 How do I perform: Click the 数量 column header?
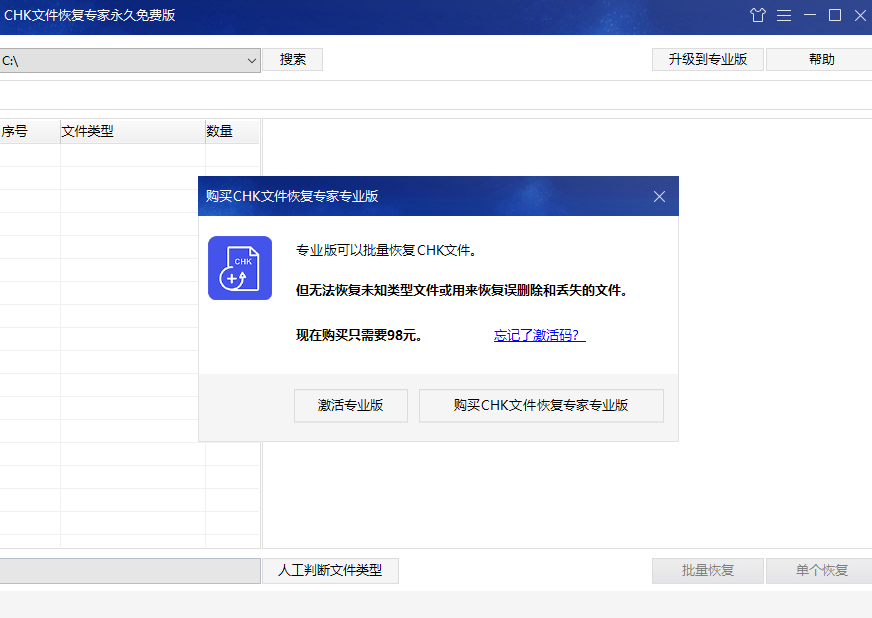218,131
